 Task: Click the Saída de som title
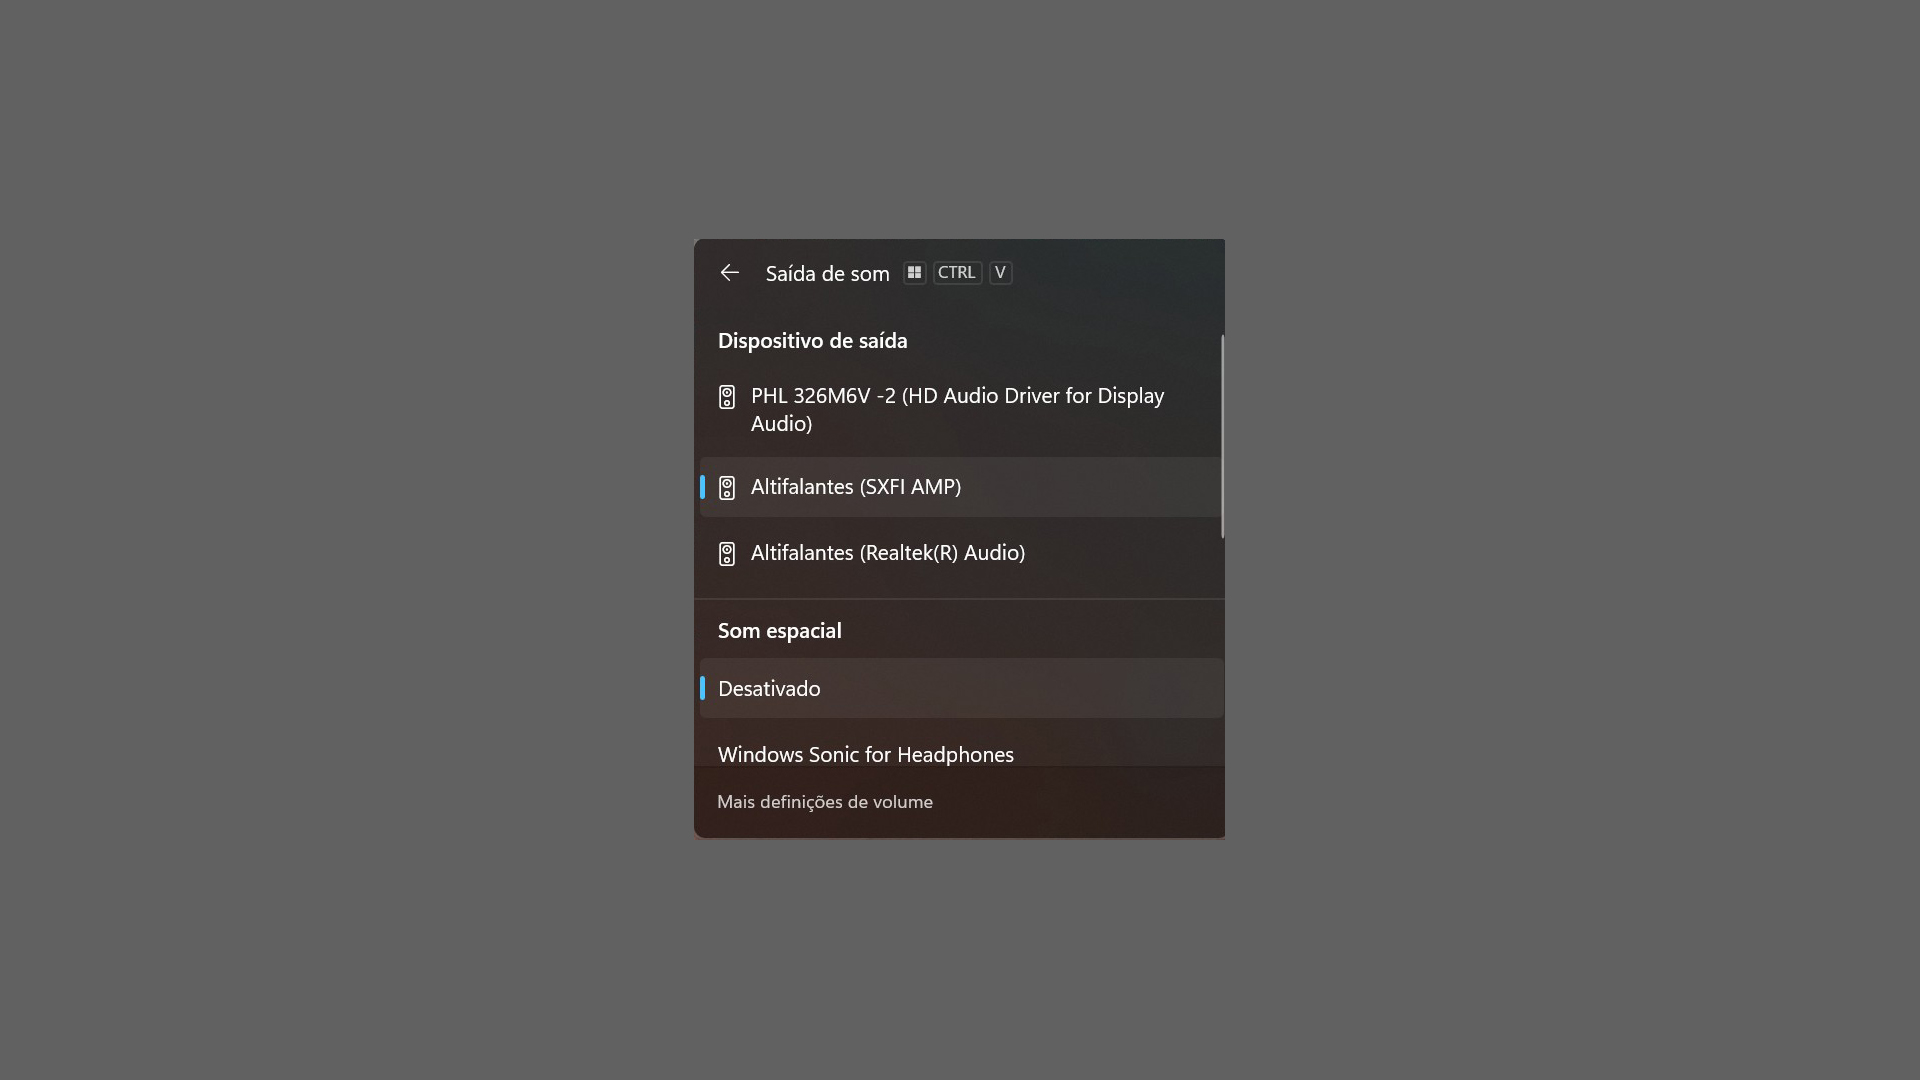[x=827, y=274]
